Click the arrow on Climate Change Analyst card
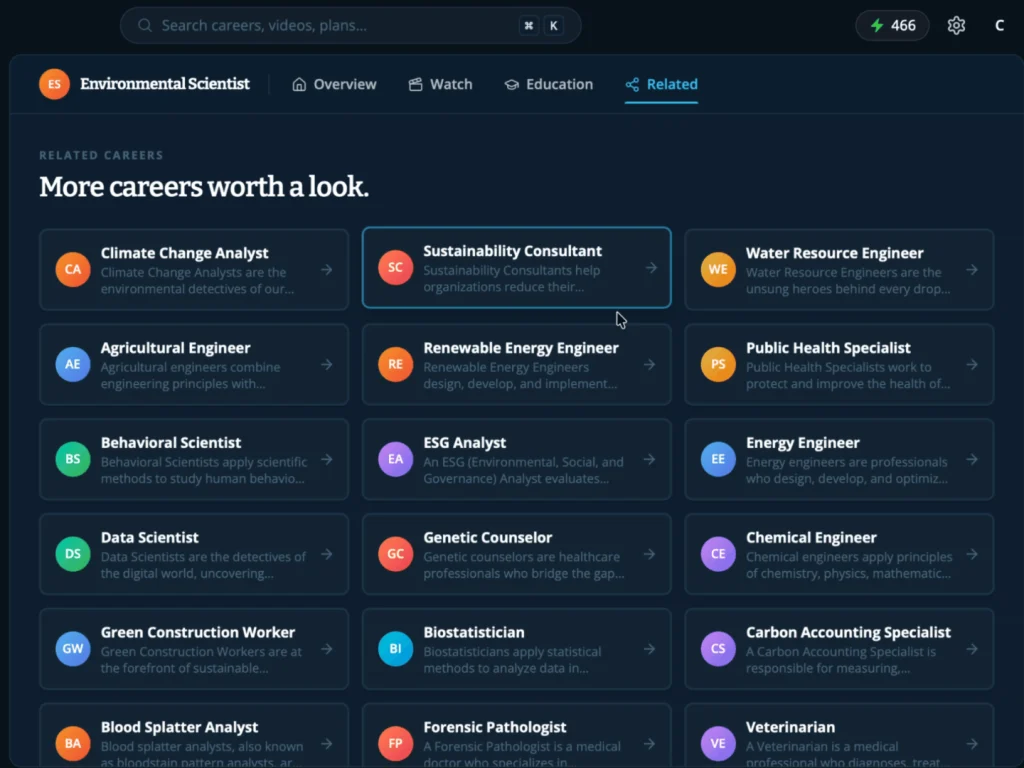 click(x=327, y=270)
